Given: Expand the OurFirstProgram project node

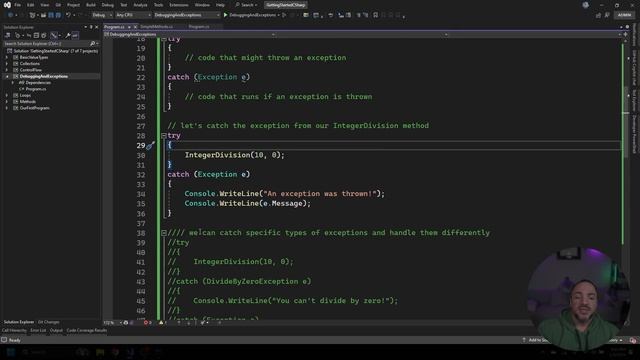Looking at the screenshot, I should point(7,108).
